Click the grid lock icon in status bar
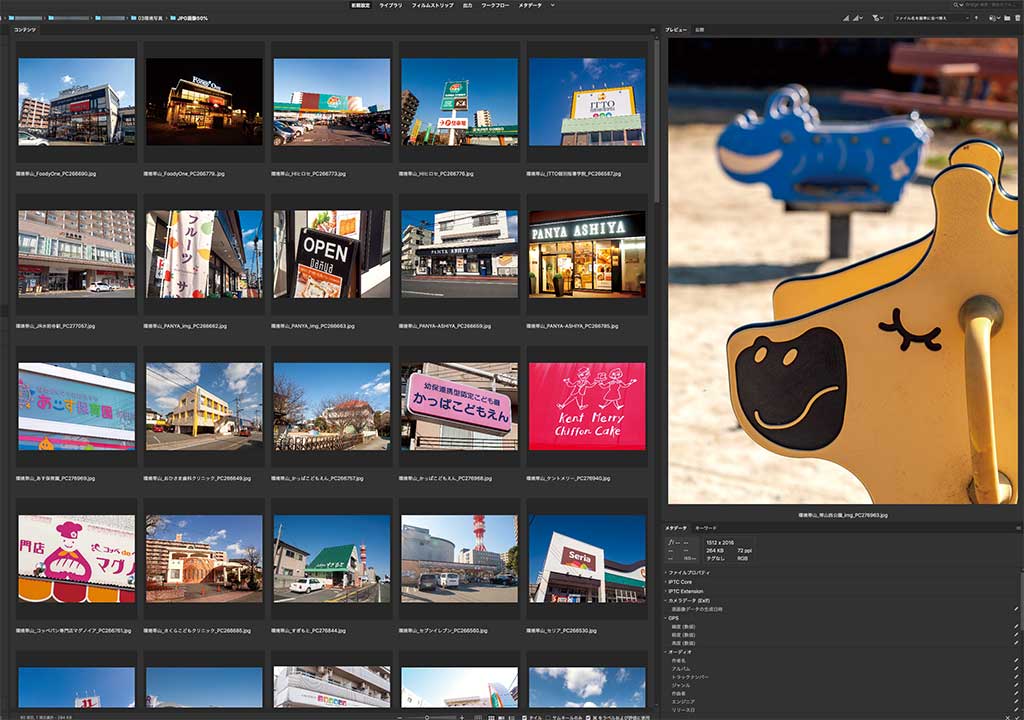Image resolution: width=1024 pixels, height=720 pixels. point(479,717)
